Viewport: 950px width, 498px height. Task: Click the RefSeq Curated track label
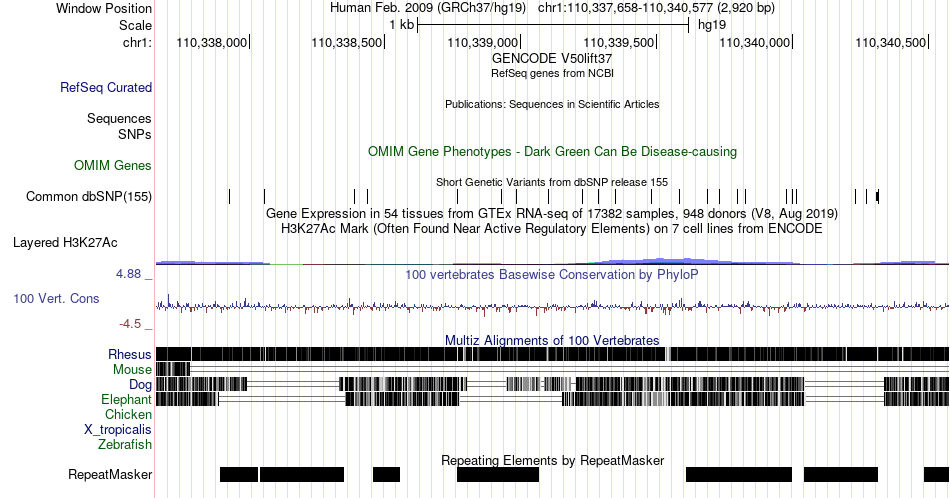tap(105, 88)
